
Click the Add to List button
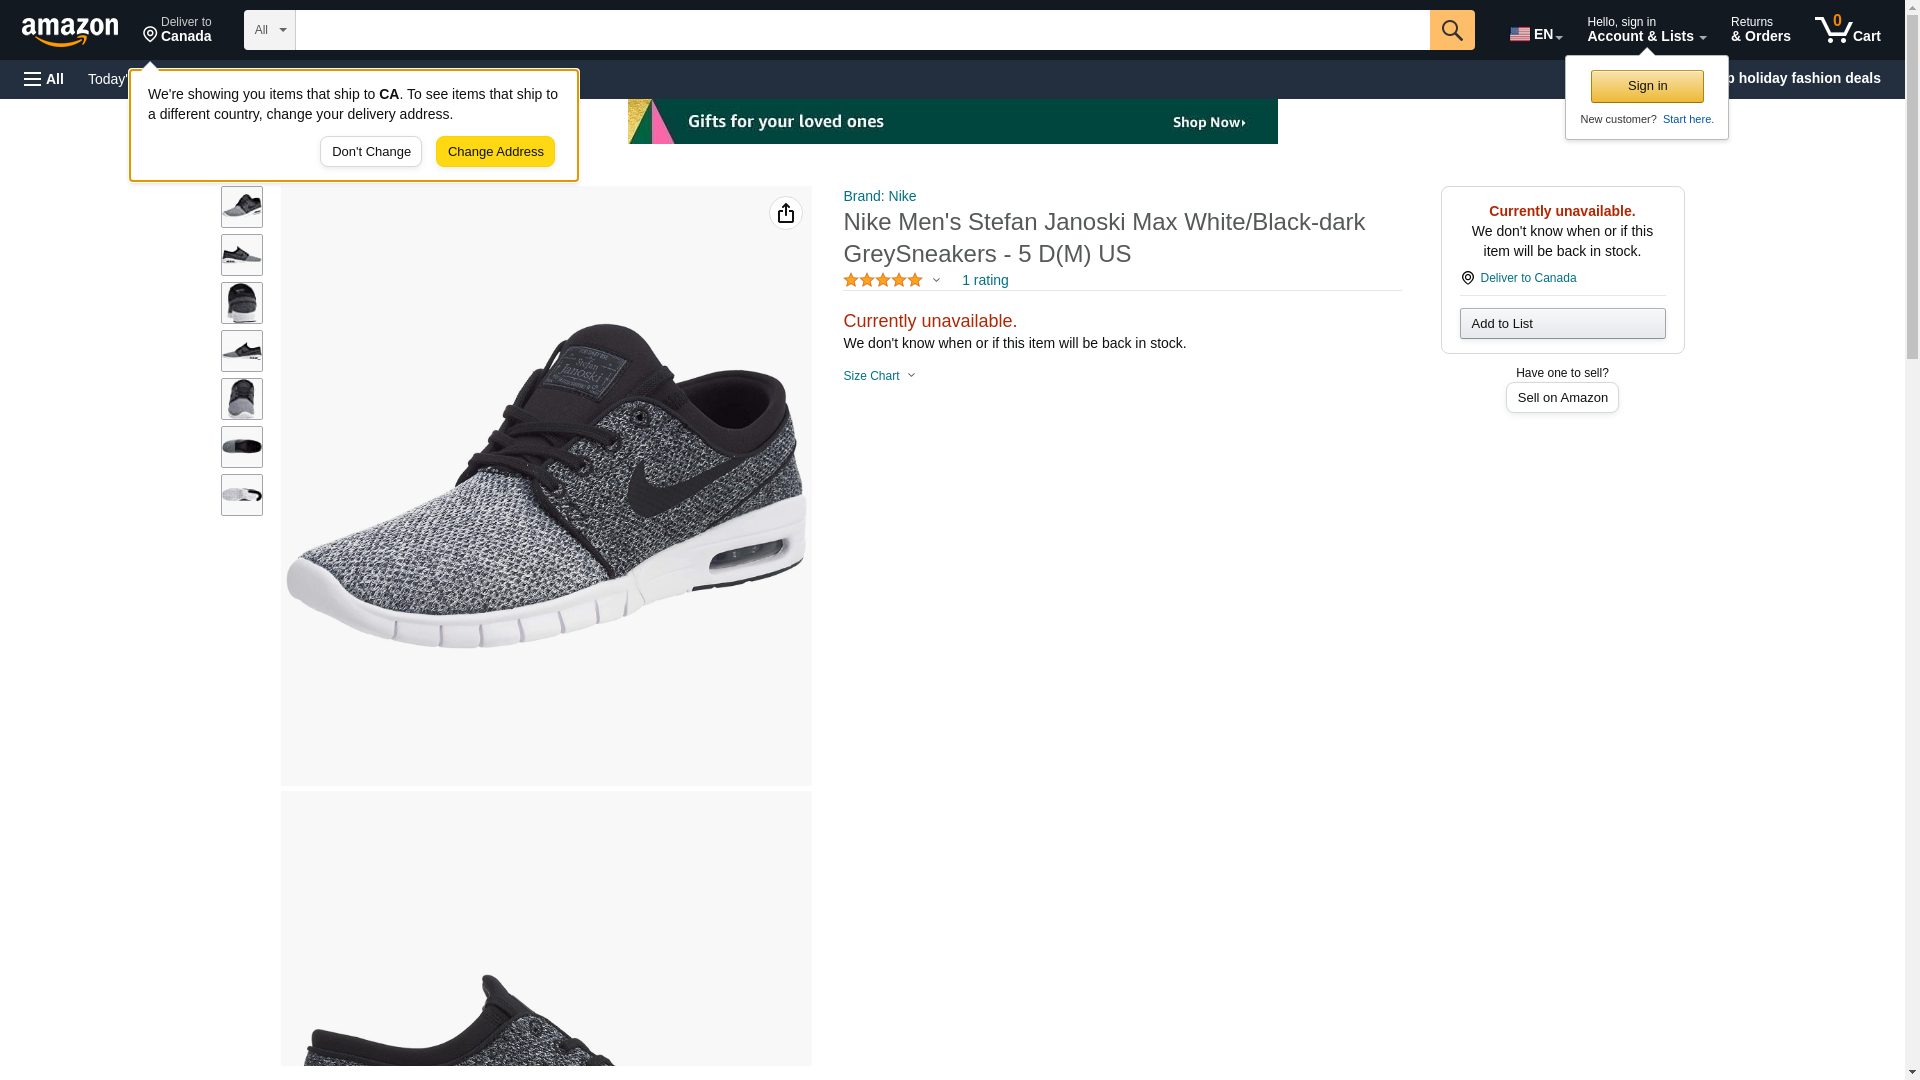tap(1561, 324)
